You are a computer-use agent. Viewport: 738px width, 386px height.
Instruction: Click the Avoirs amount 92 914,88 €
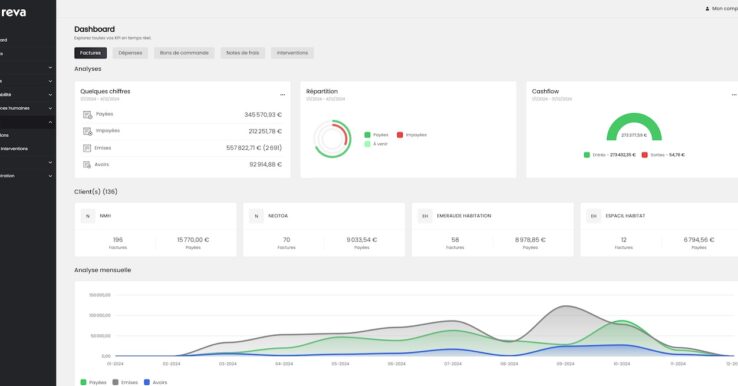[265, 164]
